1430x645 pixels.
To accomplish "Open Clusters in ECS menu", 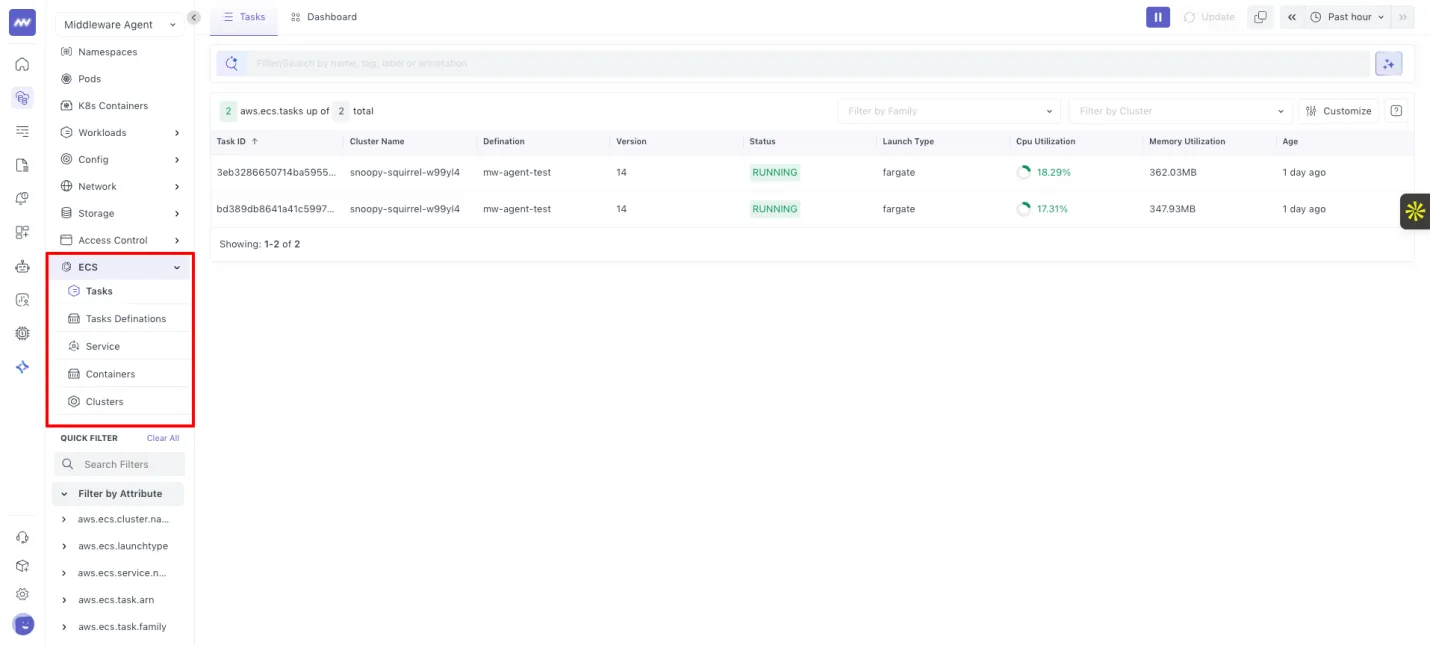I will 105,401.
